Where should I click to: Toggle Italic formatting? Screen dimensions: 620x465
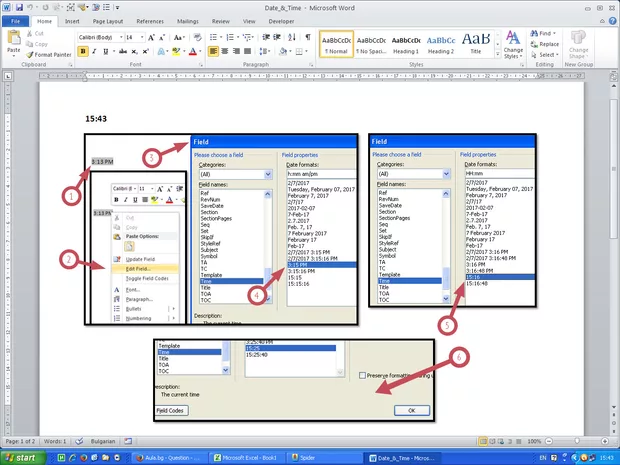(x=96, y=51)
